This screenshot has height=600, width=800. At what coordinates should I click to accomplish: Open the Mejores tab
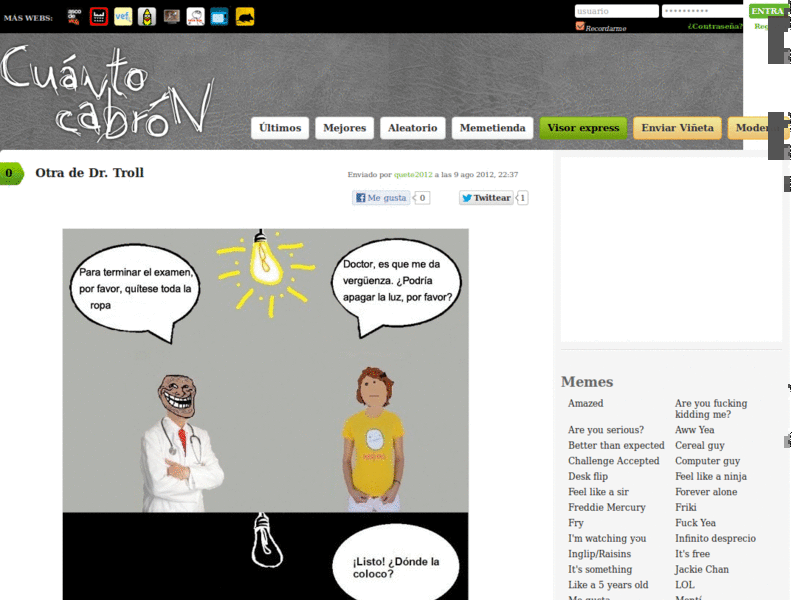point(344,128)
